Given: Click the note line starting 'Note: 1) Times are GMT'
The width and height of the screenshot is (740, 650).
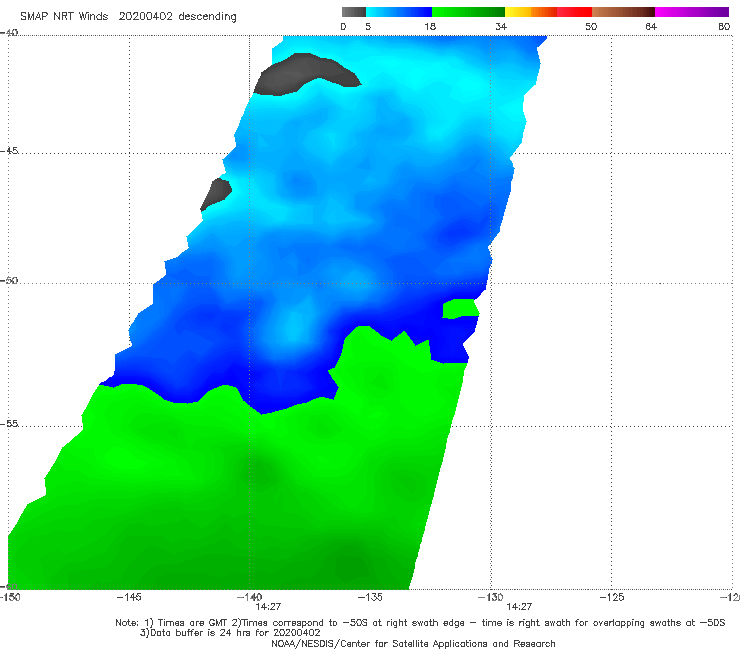Looking at the screenshot, I should (420, 623).
